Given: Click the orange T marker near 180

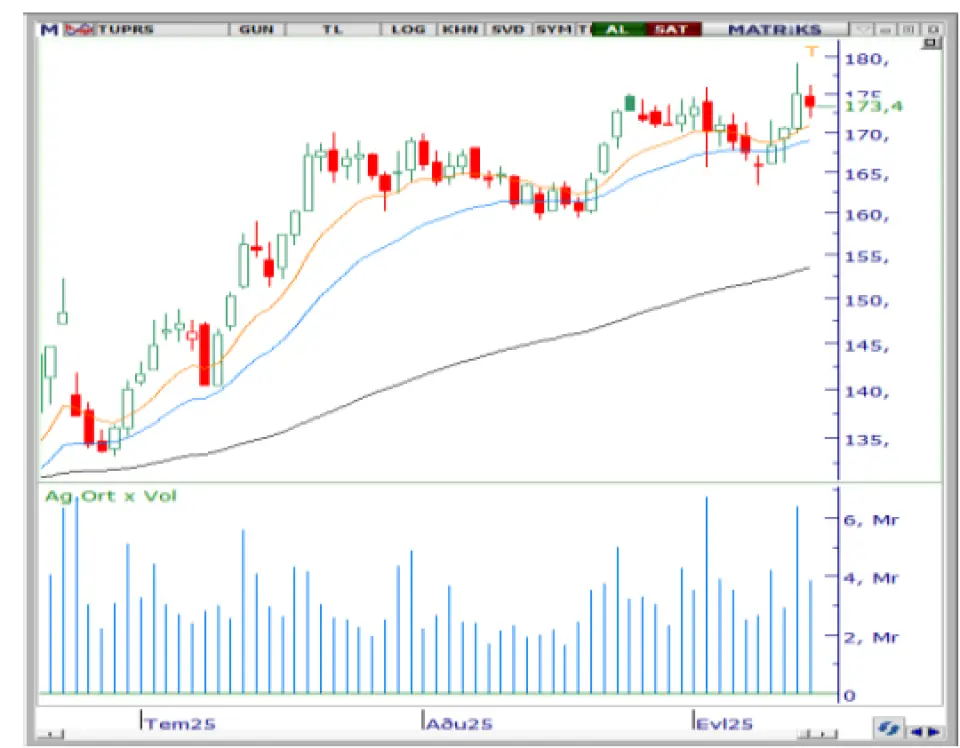Looking at the screenshot, I should [x=812, y=51].
